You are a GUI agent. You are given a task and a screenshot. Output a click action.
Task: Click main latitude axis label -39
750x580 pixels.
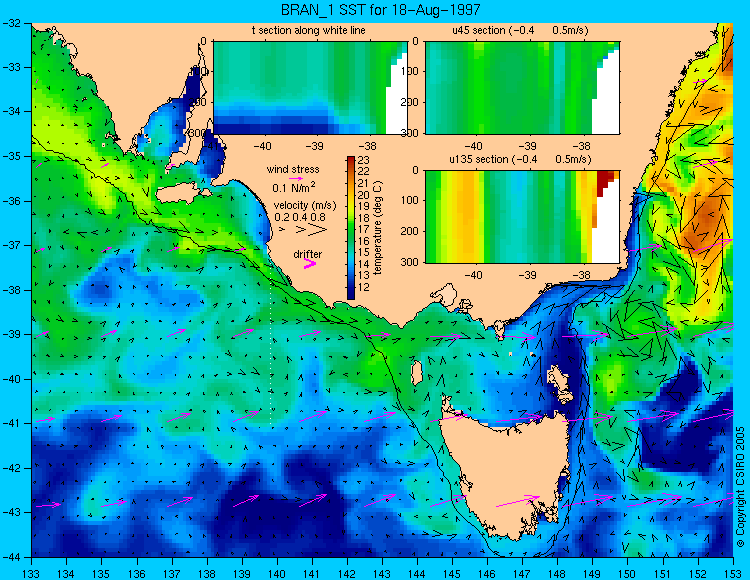click(11, 335)
